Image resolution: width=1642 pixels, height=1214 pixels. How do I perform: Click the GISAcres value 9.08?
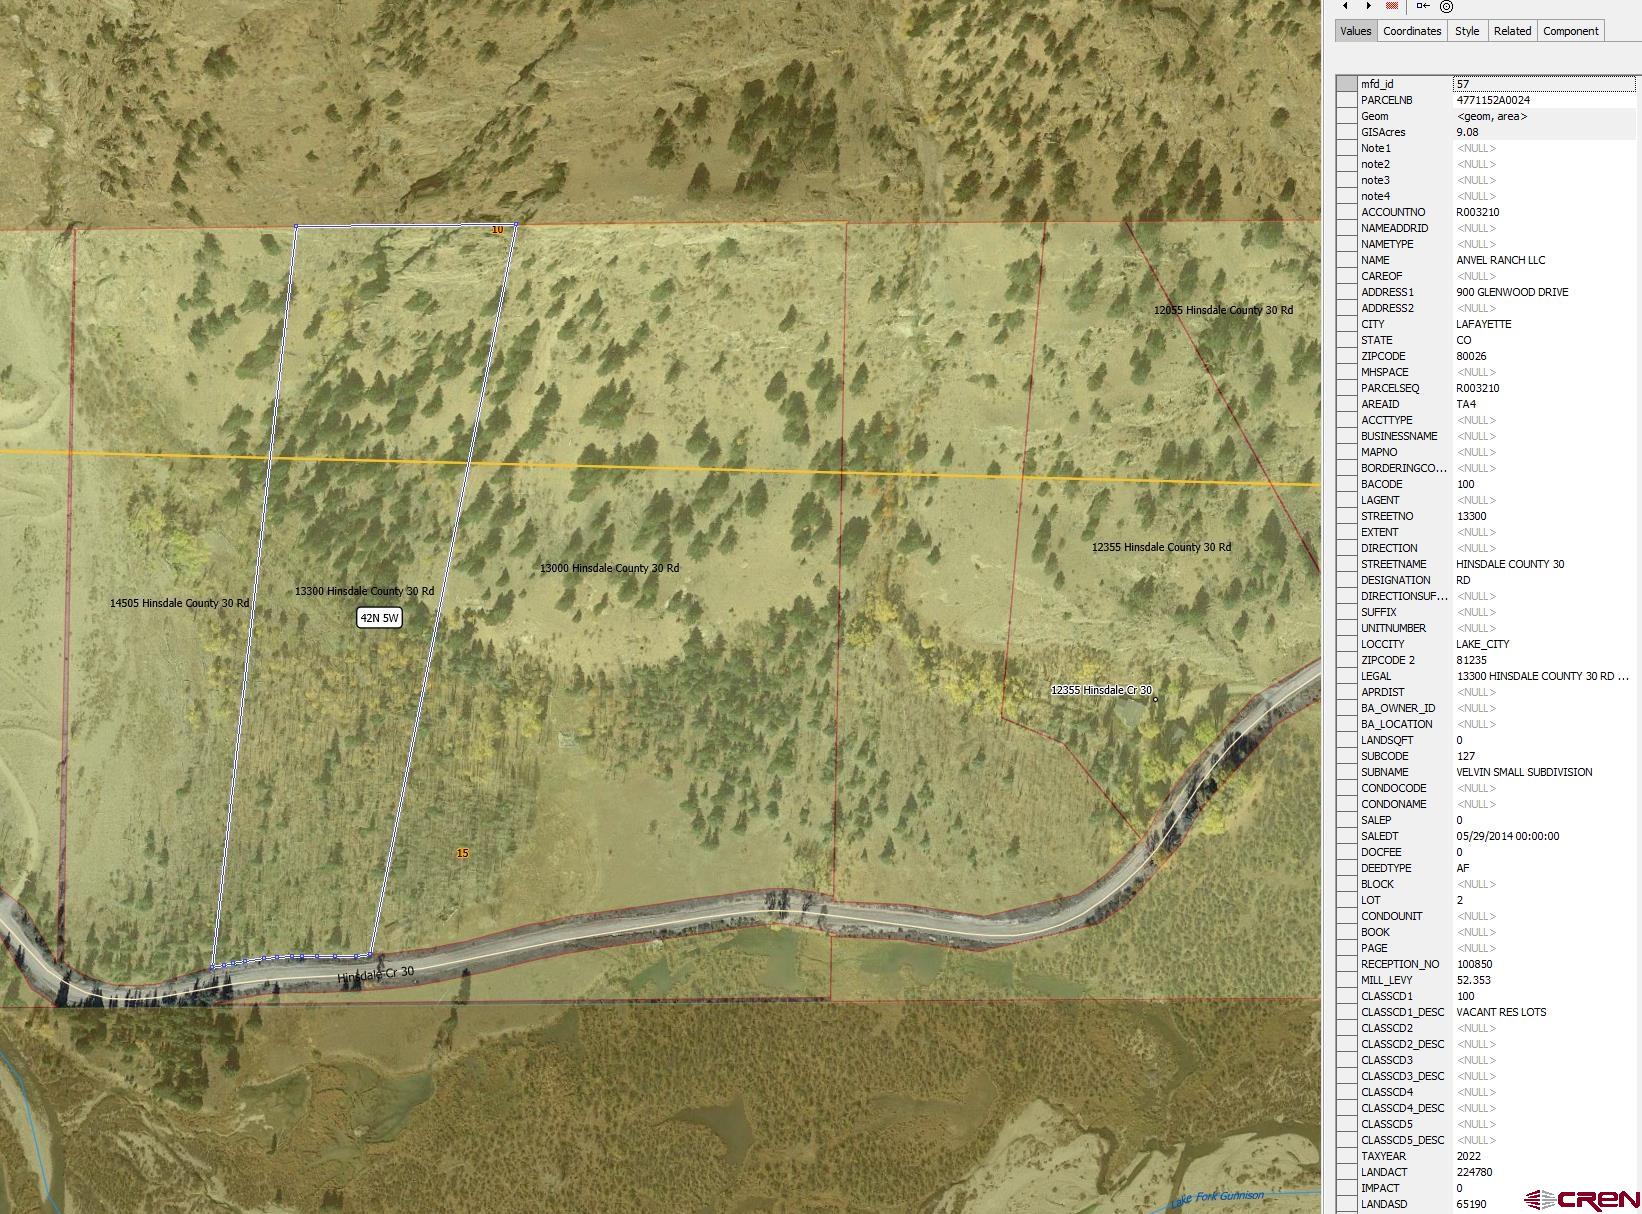point(1467,132)
